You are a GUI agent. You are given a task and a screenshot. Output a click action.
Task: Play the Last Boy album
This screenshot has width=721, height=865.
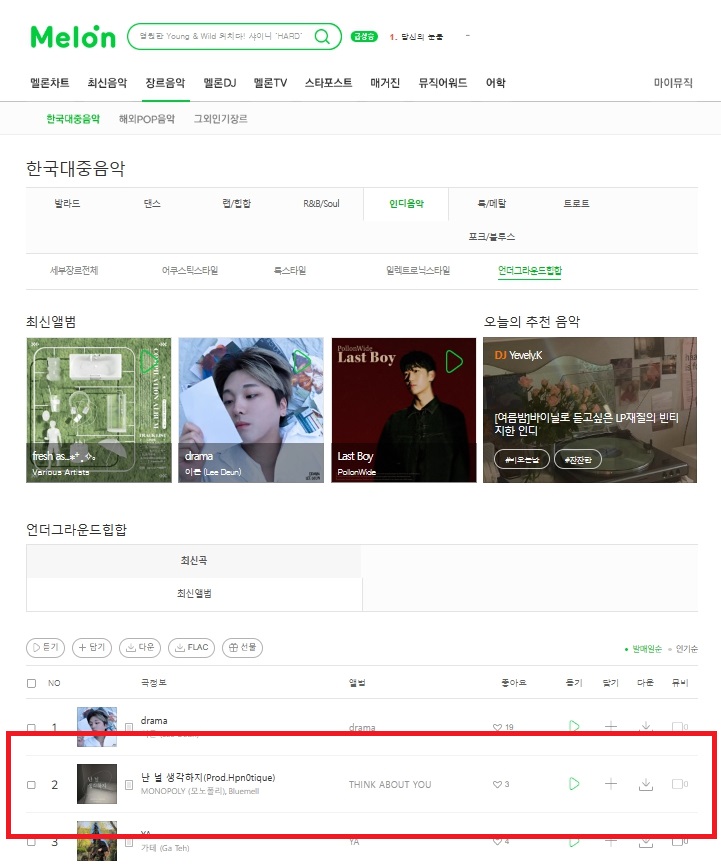[453, 361]
